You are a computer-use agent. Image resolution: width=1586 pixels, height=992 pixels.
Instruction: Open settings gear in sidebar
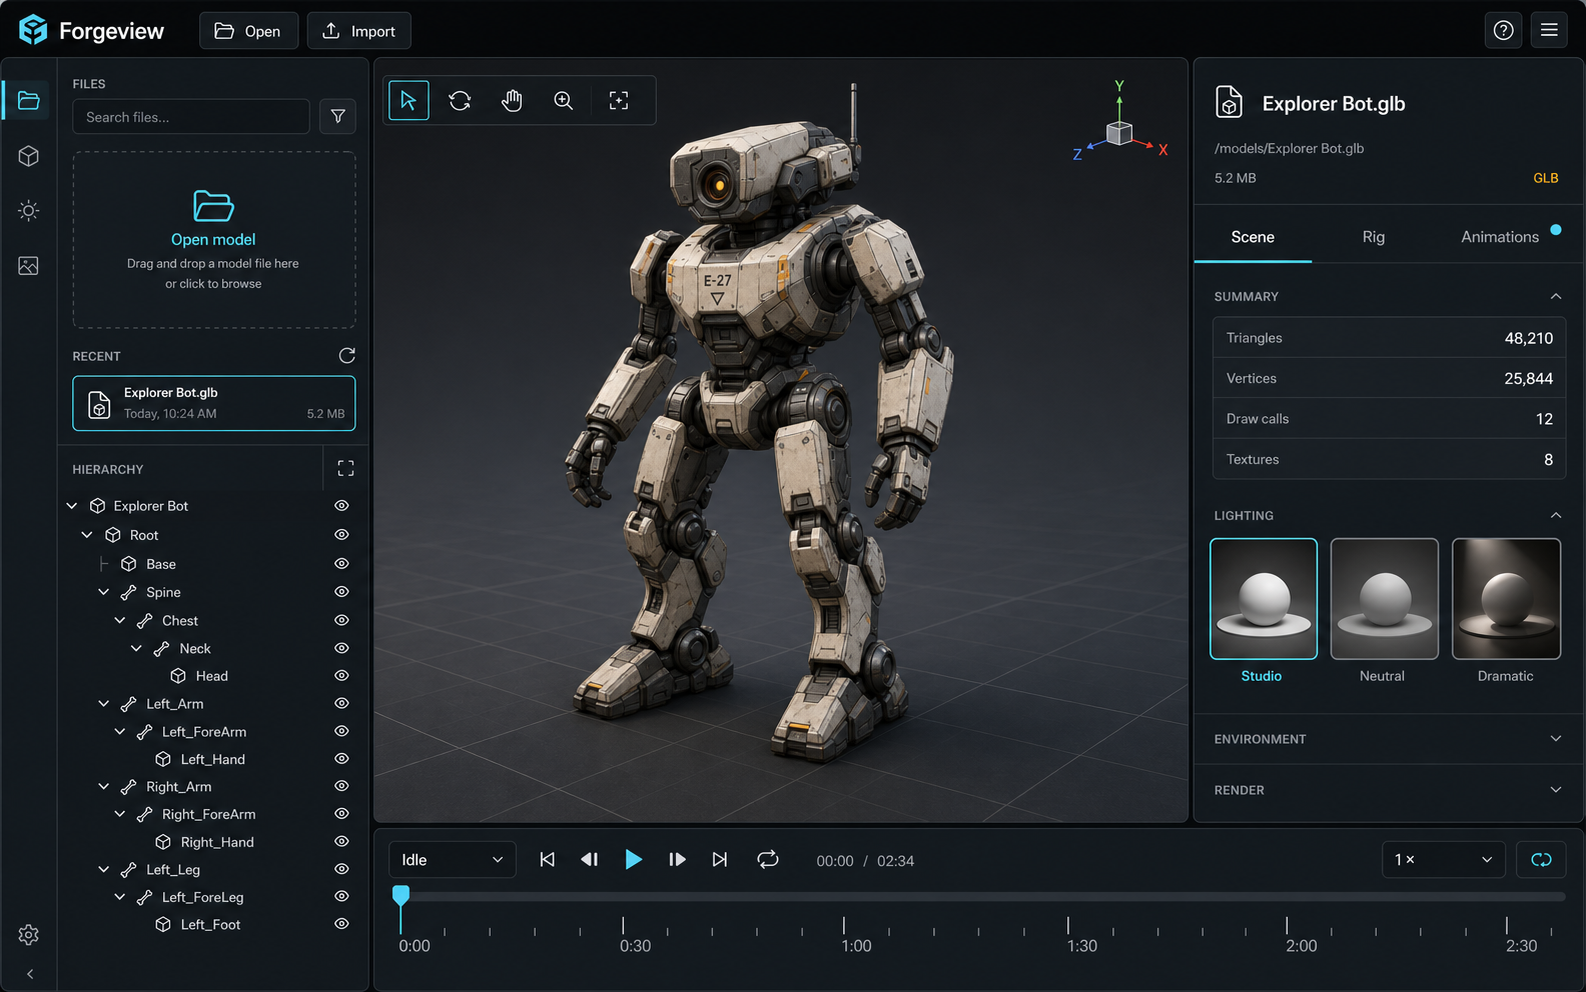[28, 935]
